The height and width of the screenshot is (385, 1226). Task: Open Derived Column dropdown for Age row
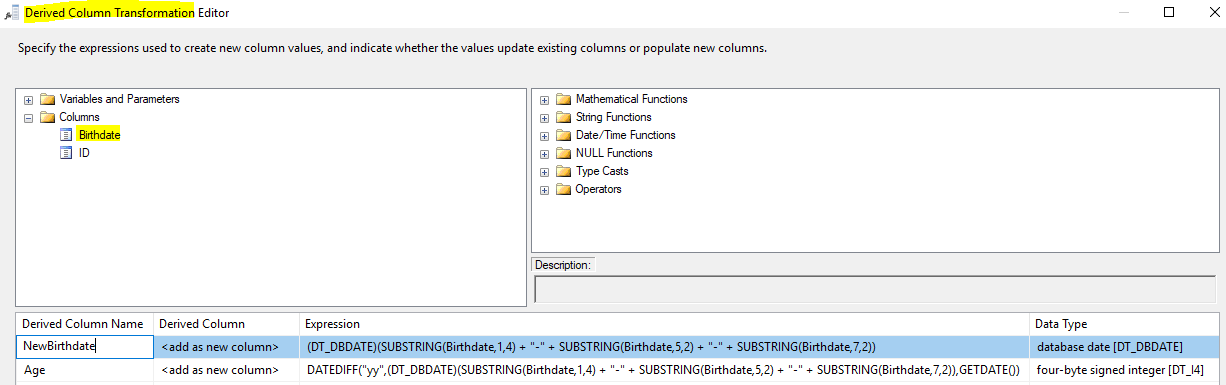(x=227, y=370)
